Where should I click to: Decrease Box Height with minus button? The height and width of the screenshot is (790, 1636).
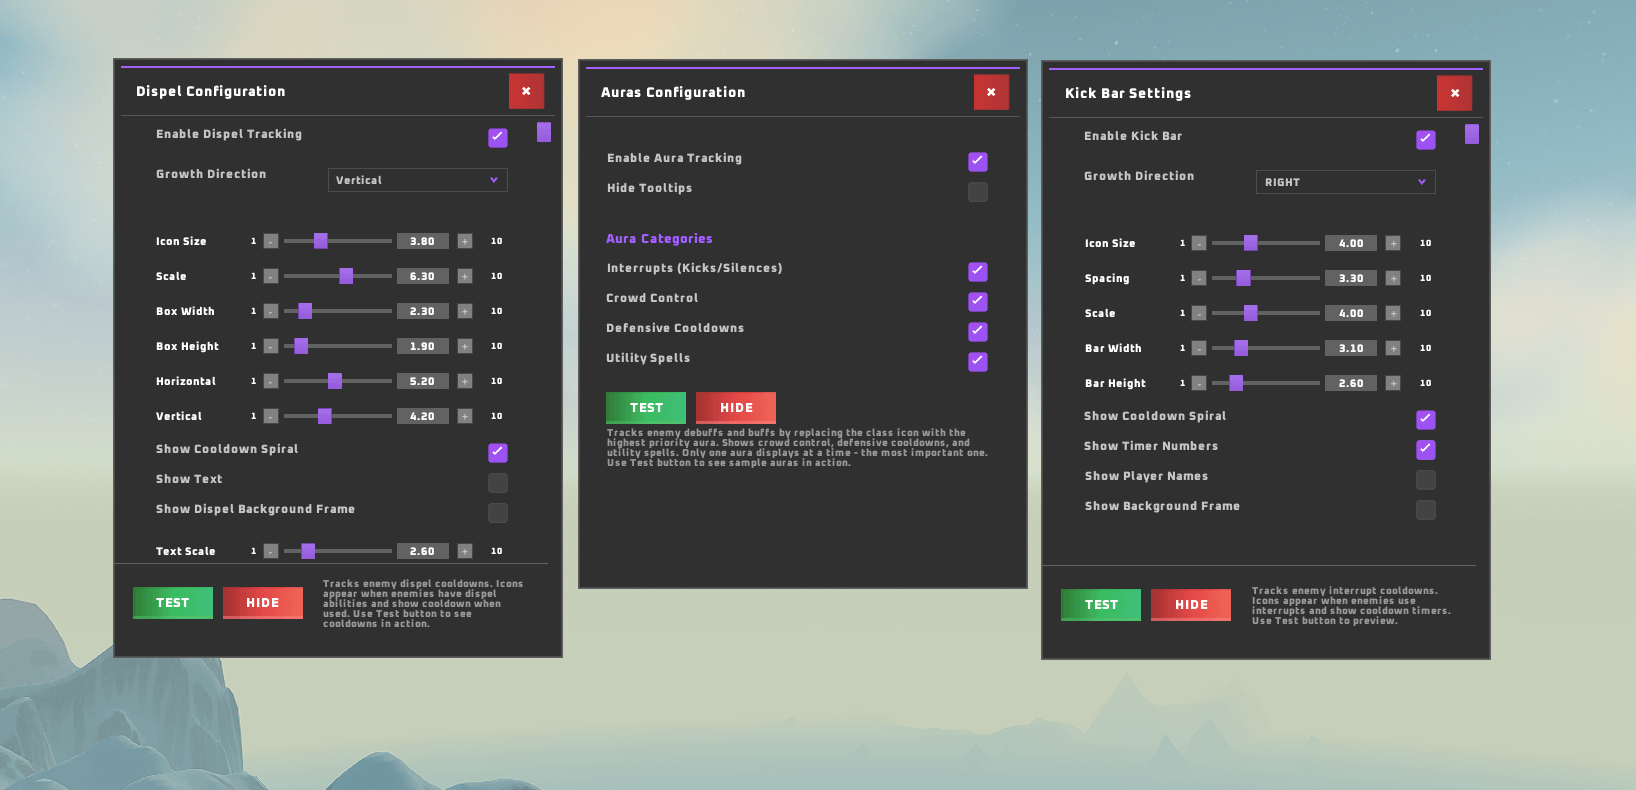coord(271,346)
